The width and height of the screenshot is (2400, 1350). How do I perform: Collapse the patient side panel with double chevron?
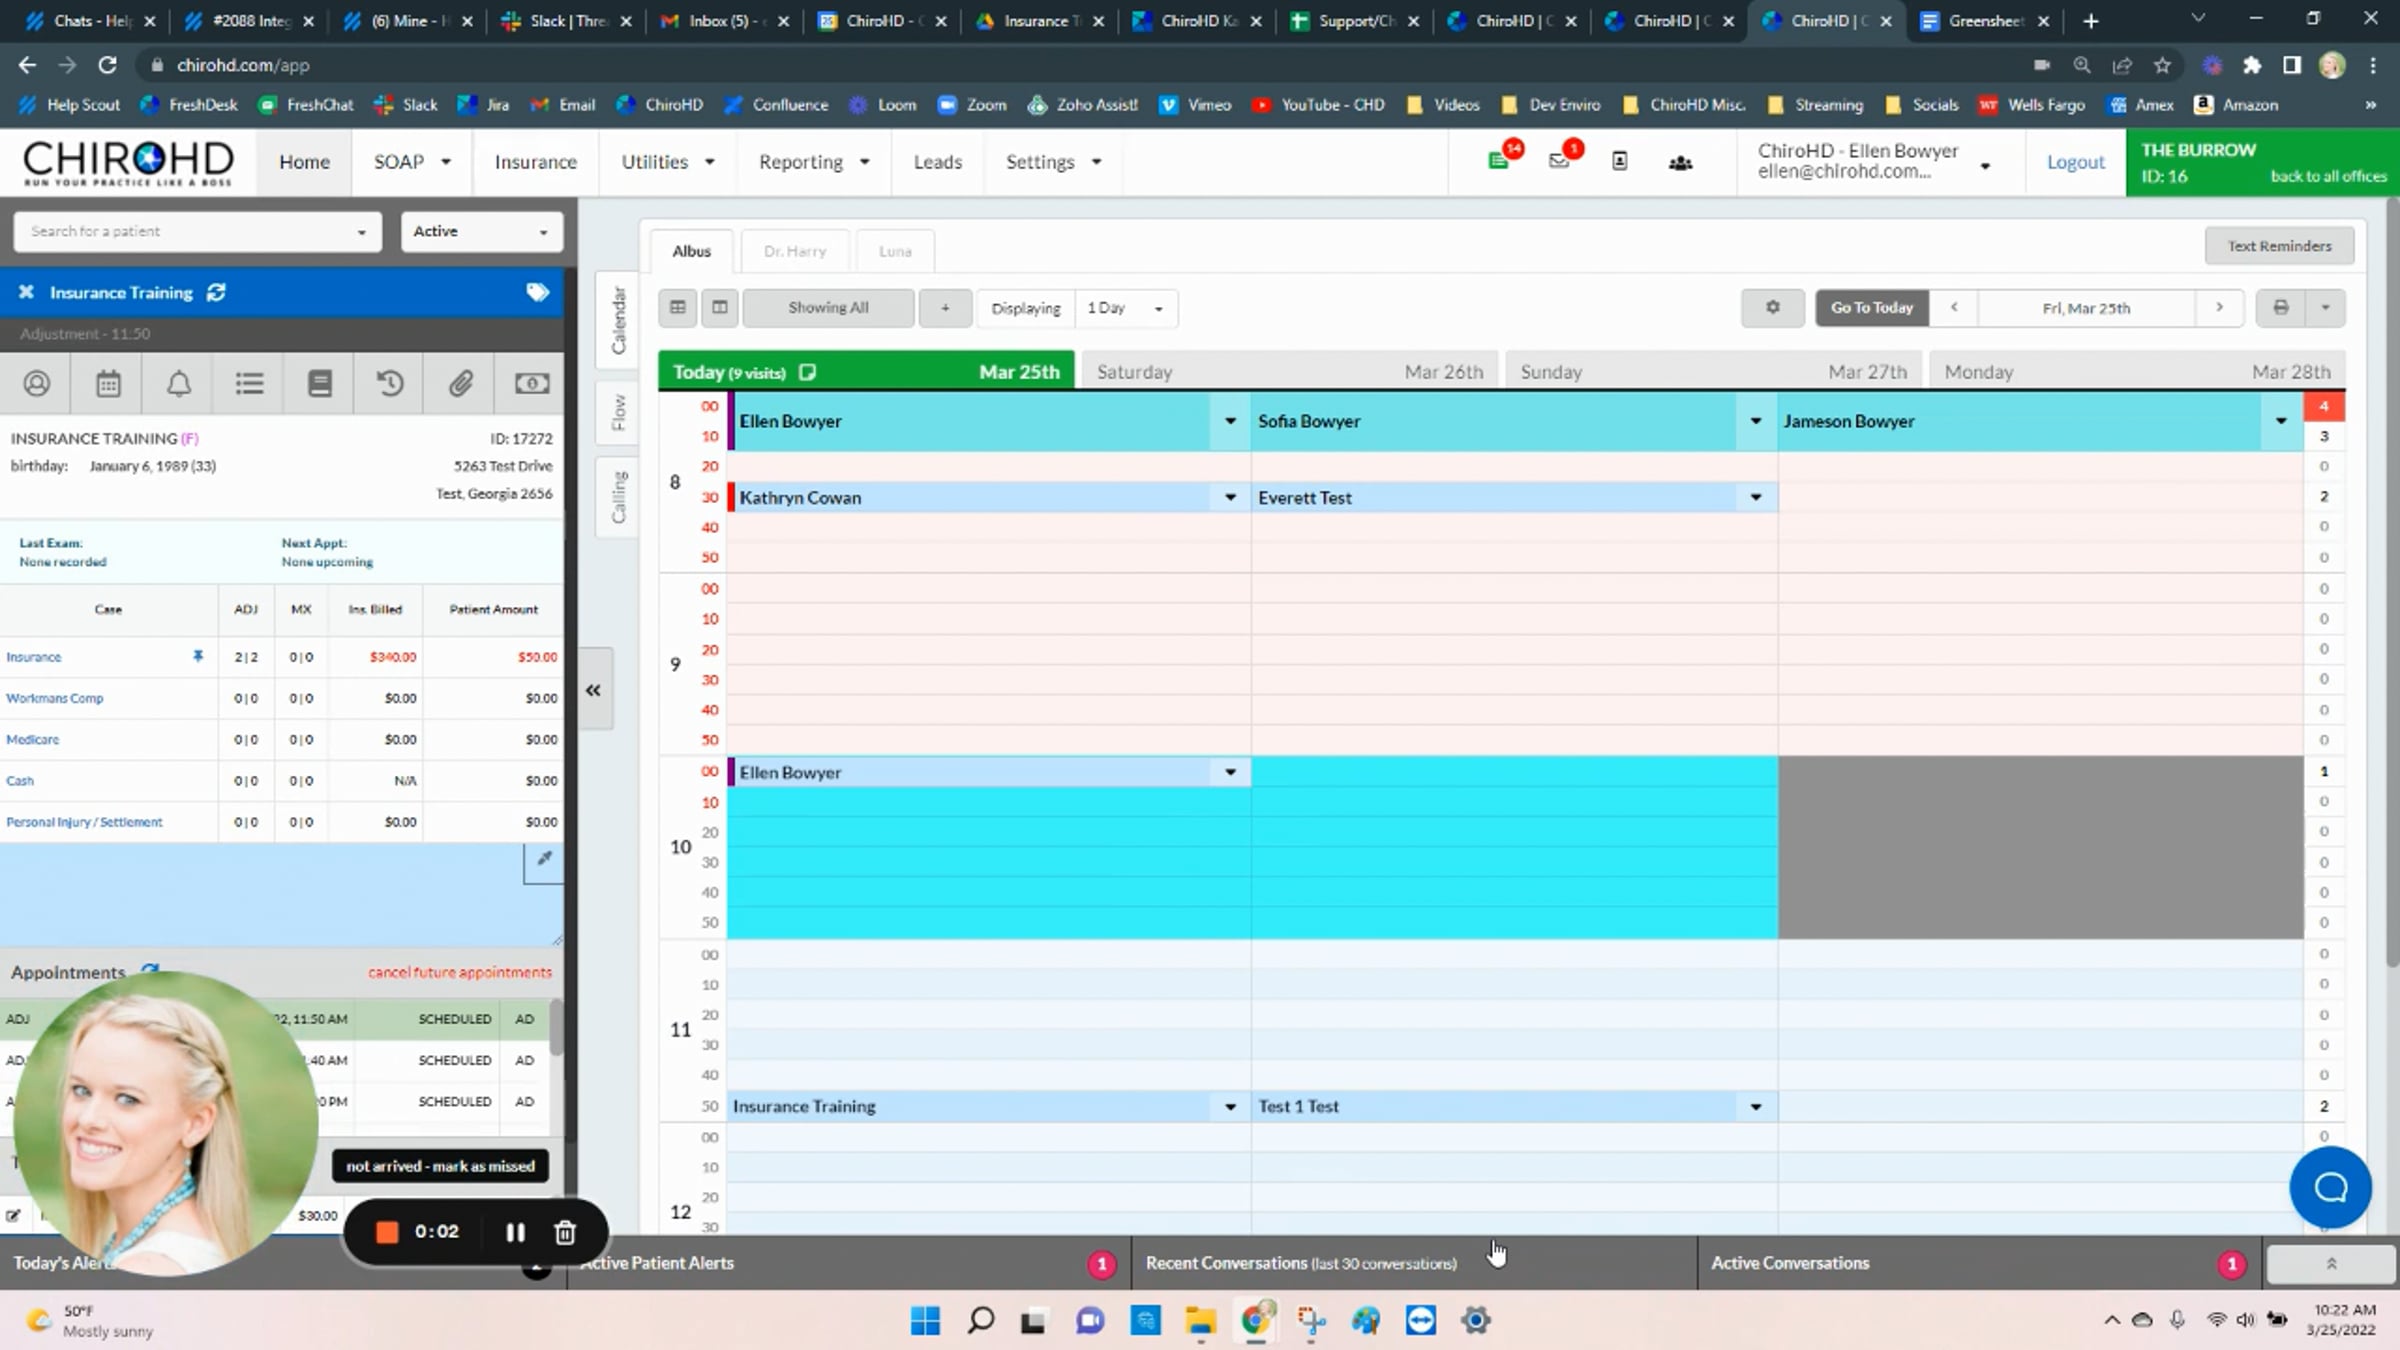click(594, 690)
